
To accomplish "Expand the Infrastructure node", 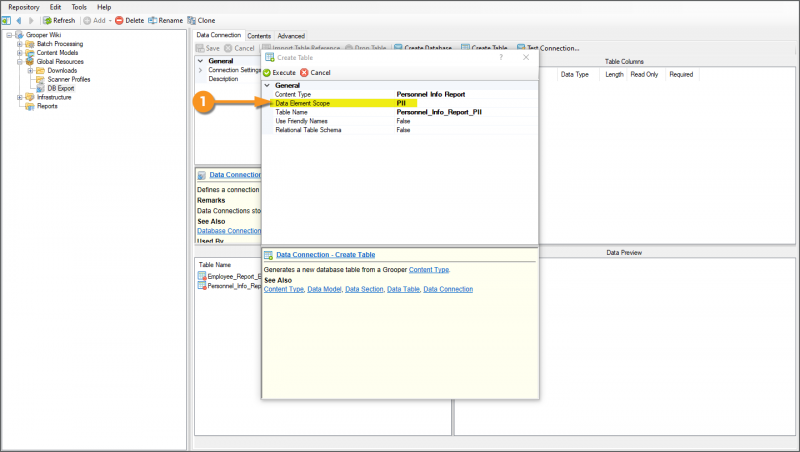I will [x=19, y=97].
